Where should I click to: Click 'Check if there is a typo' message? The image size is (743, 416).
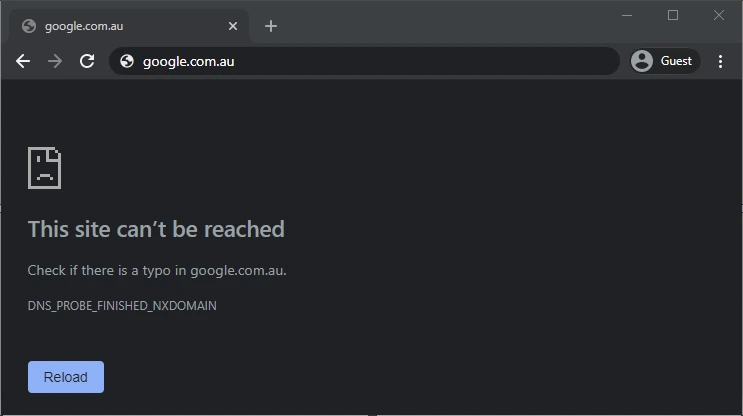[x=157, y=271]
